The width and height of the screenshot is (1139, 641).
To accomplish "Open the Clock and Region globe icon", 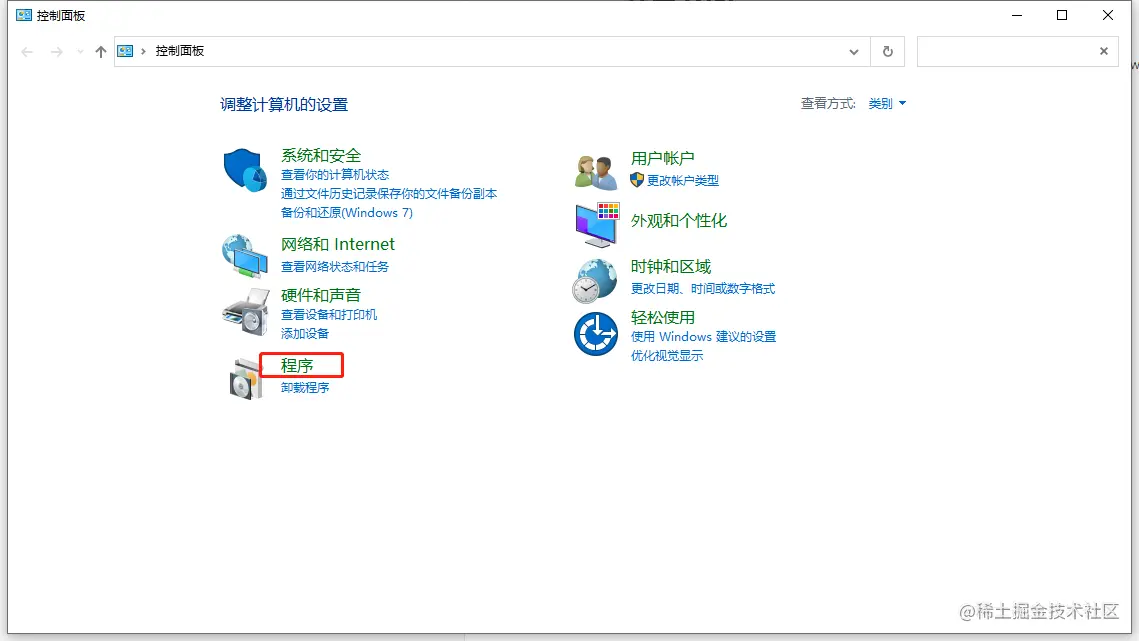I will [x=594, y=281].
